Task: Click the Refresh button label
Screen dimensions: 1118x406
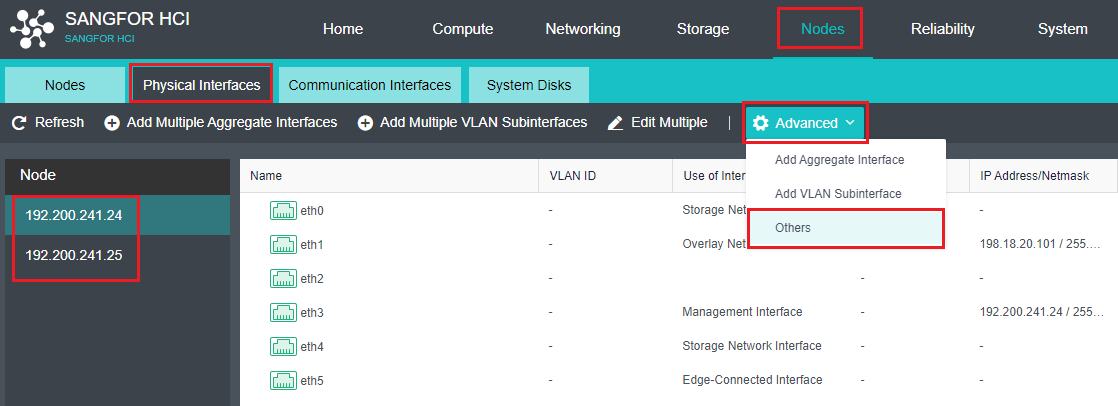Action: [x=59, y=123]
